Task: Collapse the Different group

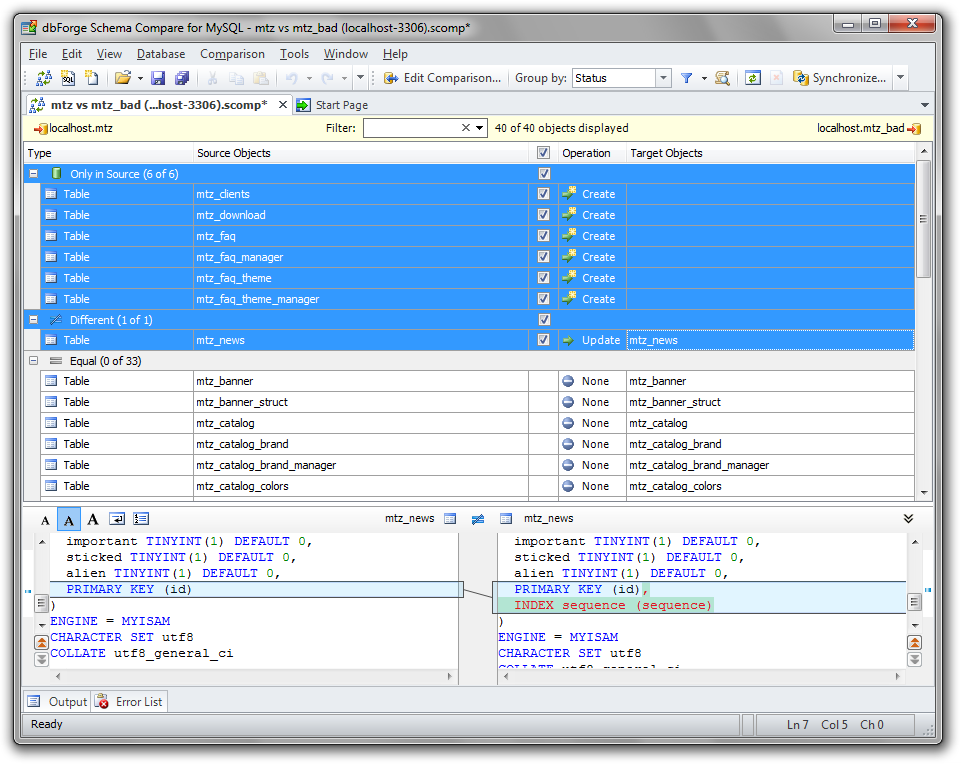Action: [x=34, y=320]
